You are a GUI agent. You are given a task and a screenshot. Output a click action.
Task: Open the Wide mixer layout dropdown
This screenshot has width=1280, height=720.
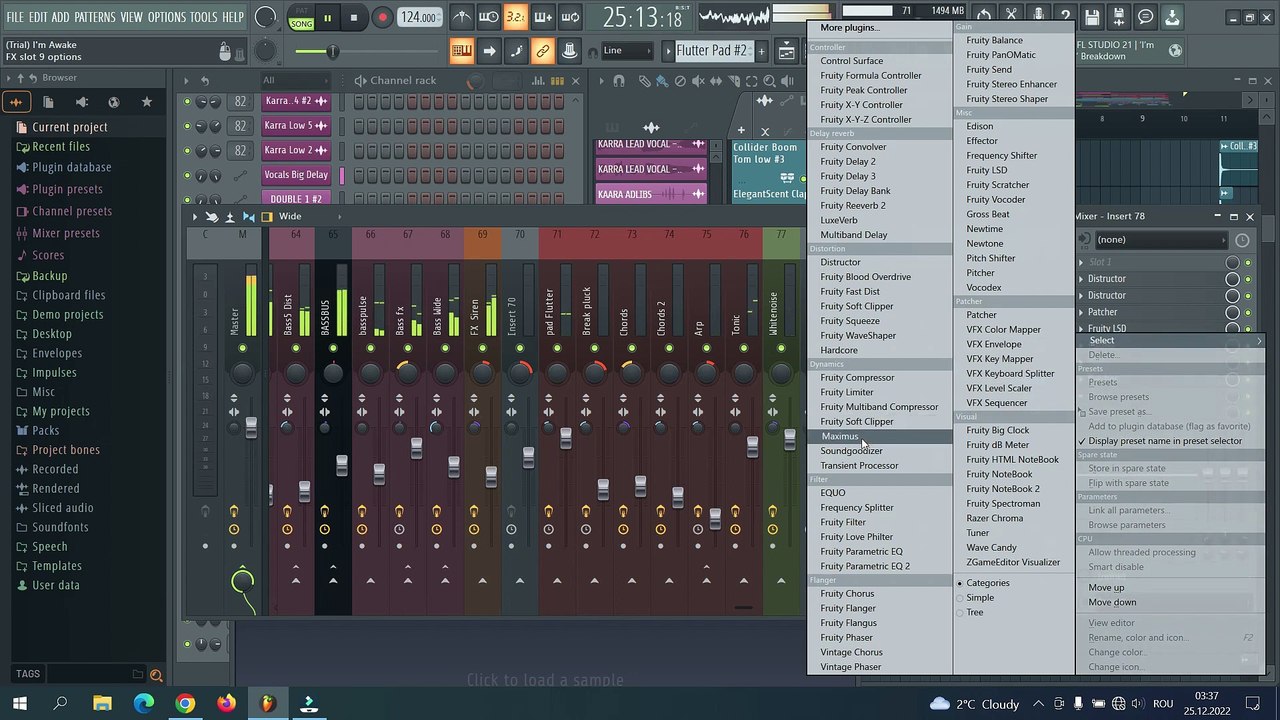pyautogui.click(x=310, y=216)
